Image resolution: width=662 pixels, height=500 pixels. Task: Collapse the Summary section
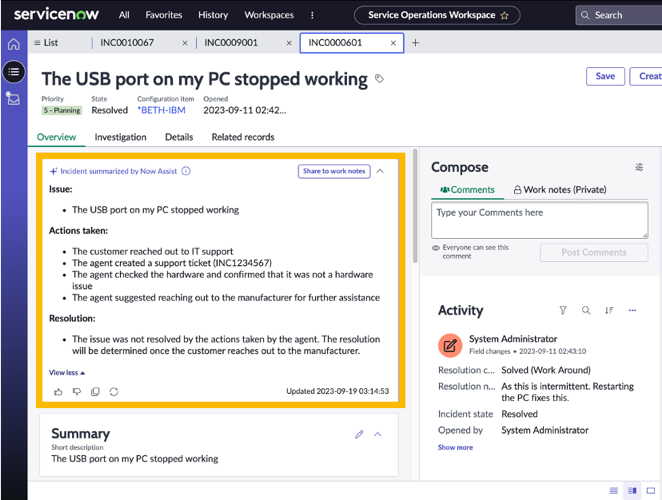pyautogui.click(x=378, y=434)
